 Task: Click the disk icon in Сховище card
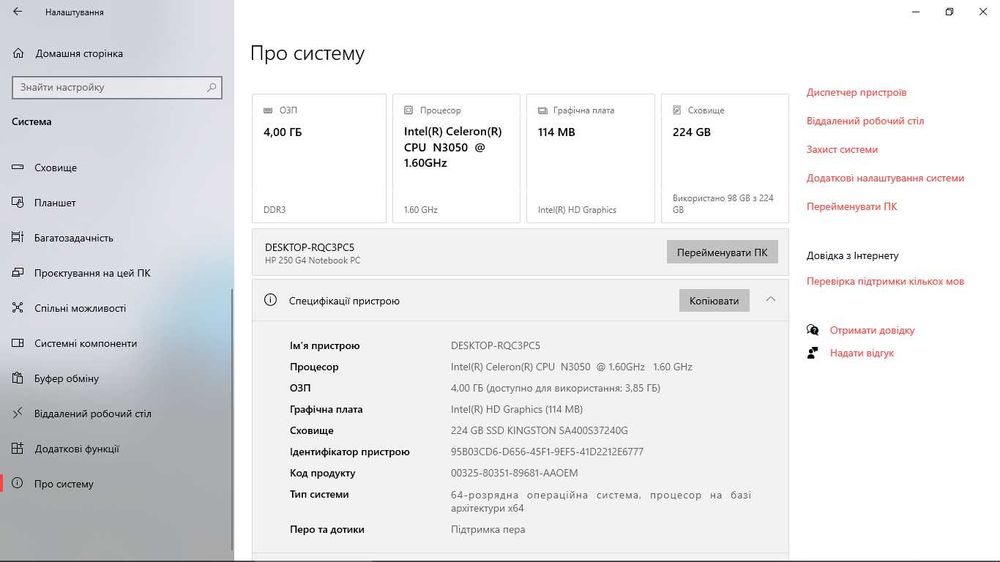(677, 110)
